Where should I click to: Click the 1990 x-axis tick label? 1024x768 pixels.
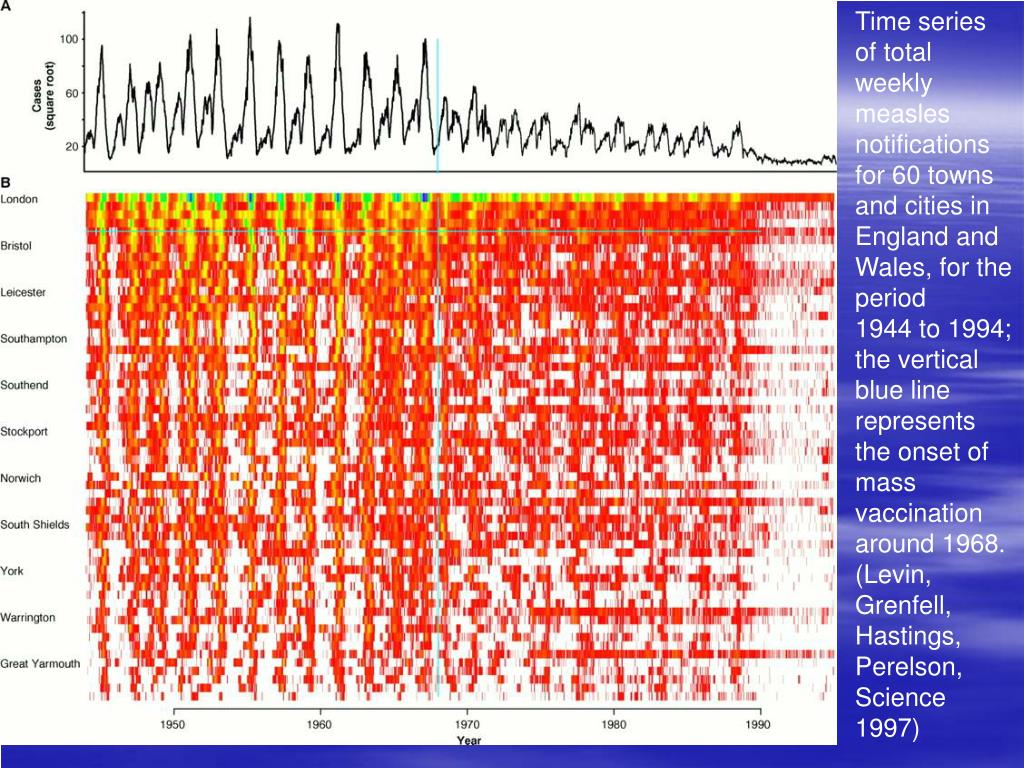pos(758,724)
